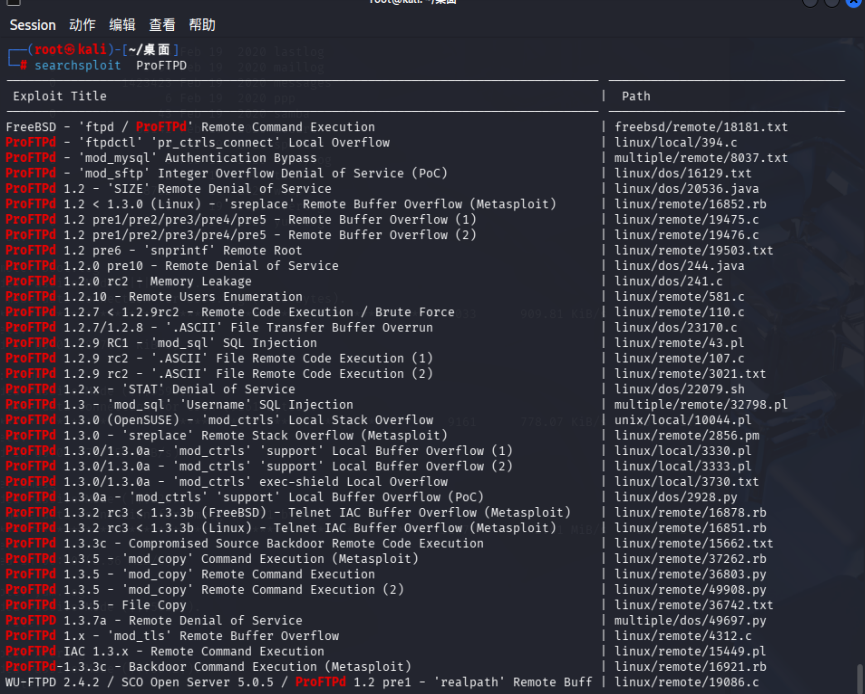Select path multiple/dos/49697.py
This screenshot has height=694, width=865.
click(x=690, y=621)
